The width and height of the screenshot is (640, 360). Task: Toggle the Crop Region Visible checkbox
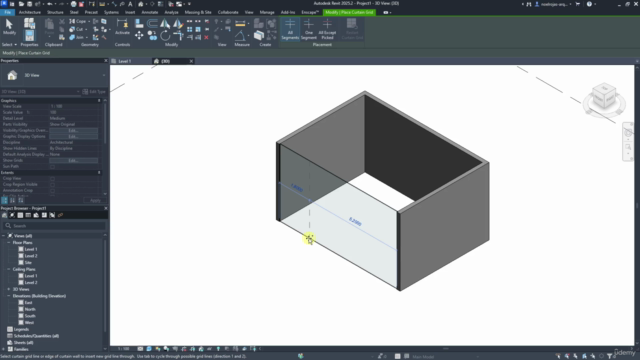[52, 184]
